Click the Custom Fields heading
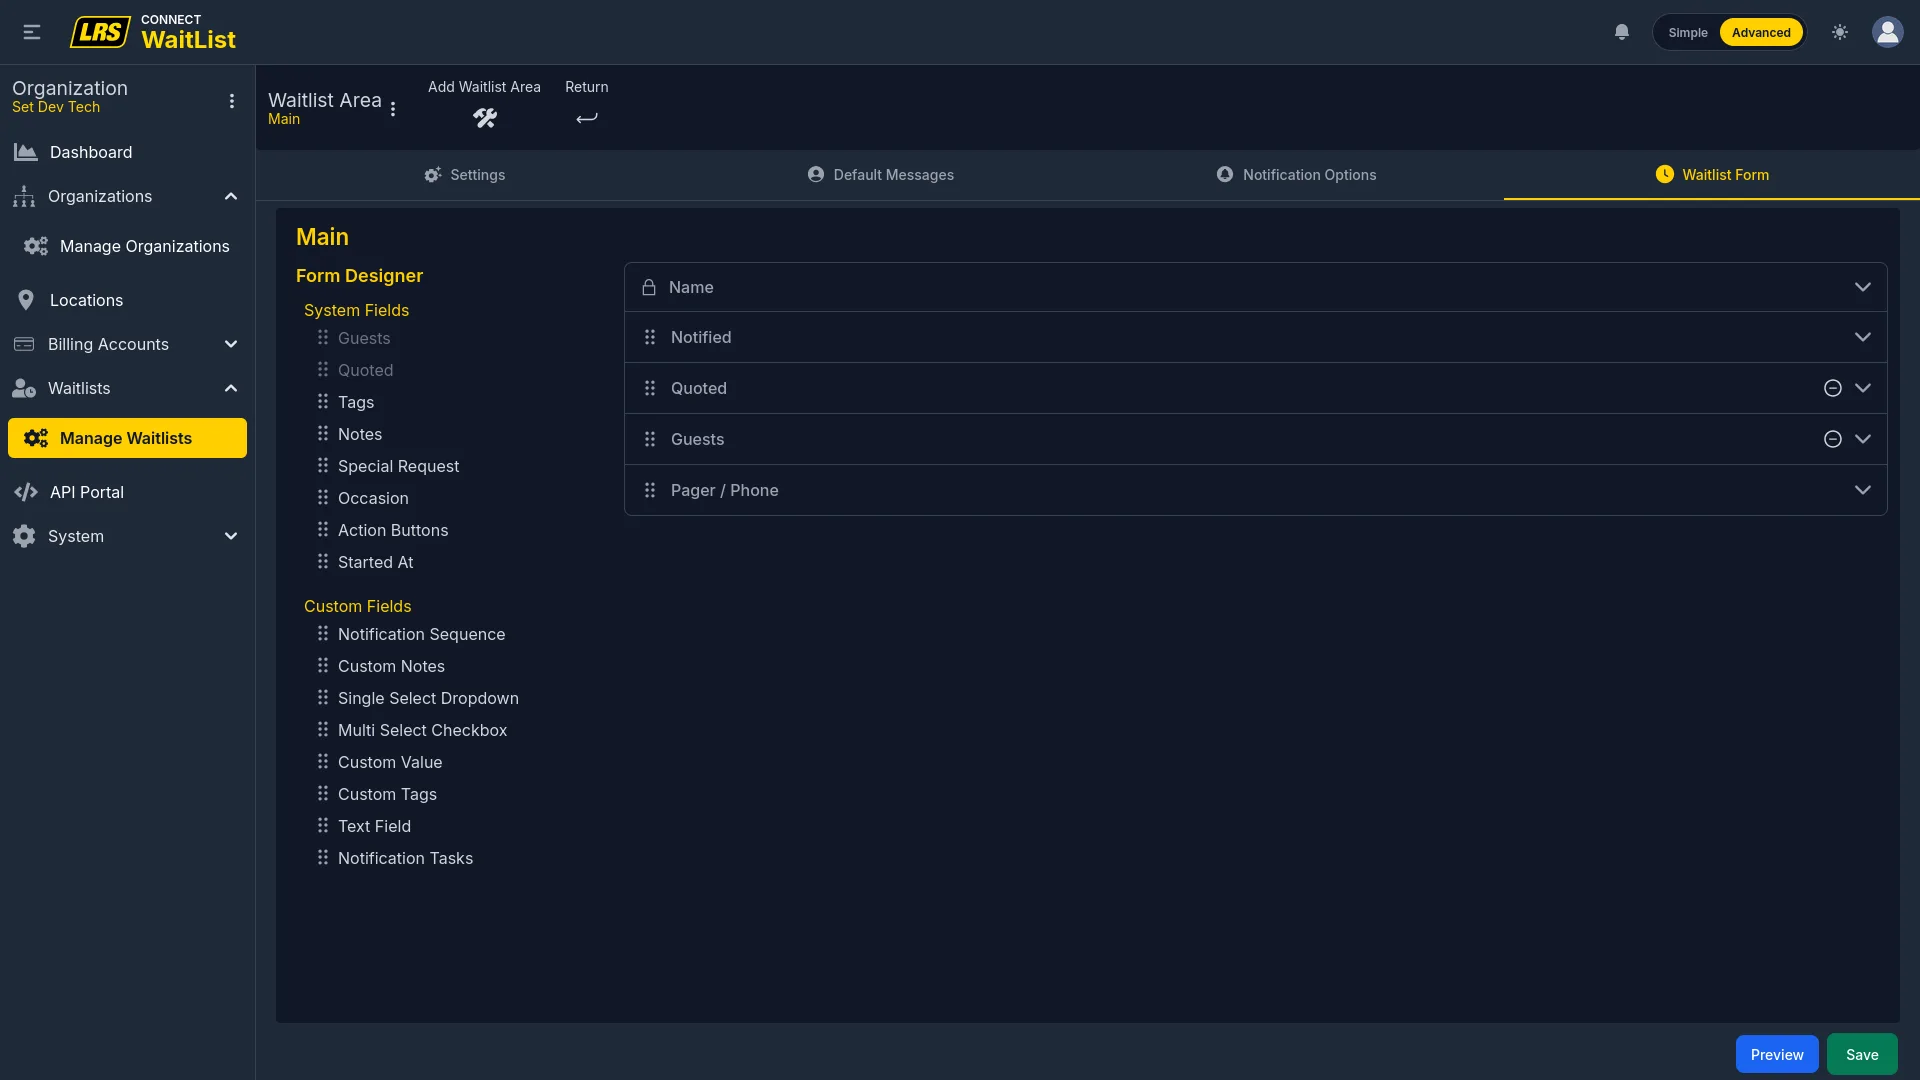The image size is (1920, 1080). pyautogui.click(x=357, y=606)
